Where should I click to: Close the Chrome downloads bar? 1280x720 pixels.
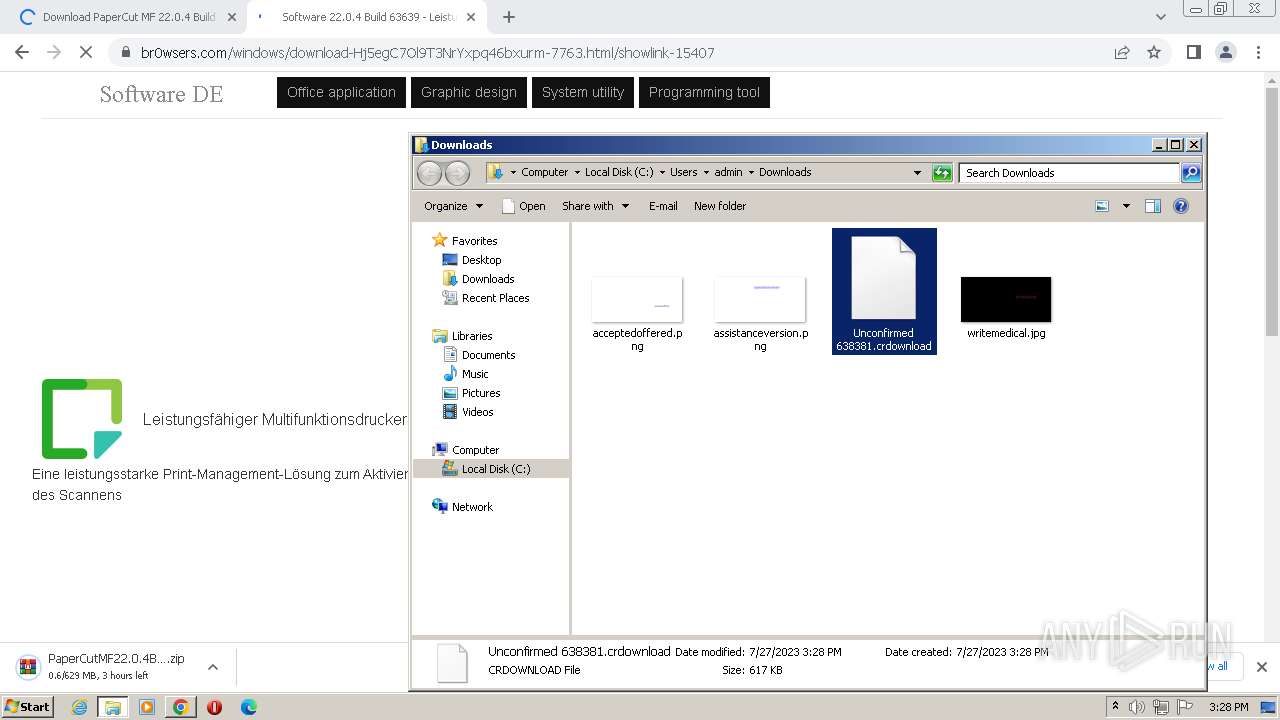1262,667
